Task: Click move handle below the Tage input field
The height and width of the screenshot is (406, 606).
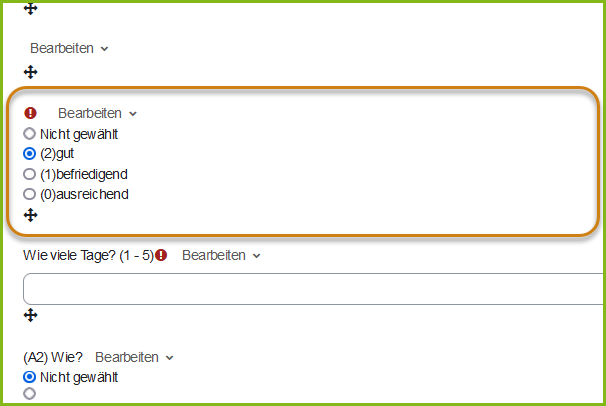Action: (x=31, y=315)
